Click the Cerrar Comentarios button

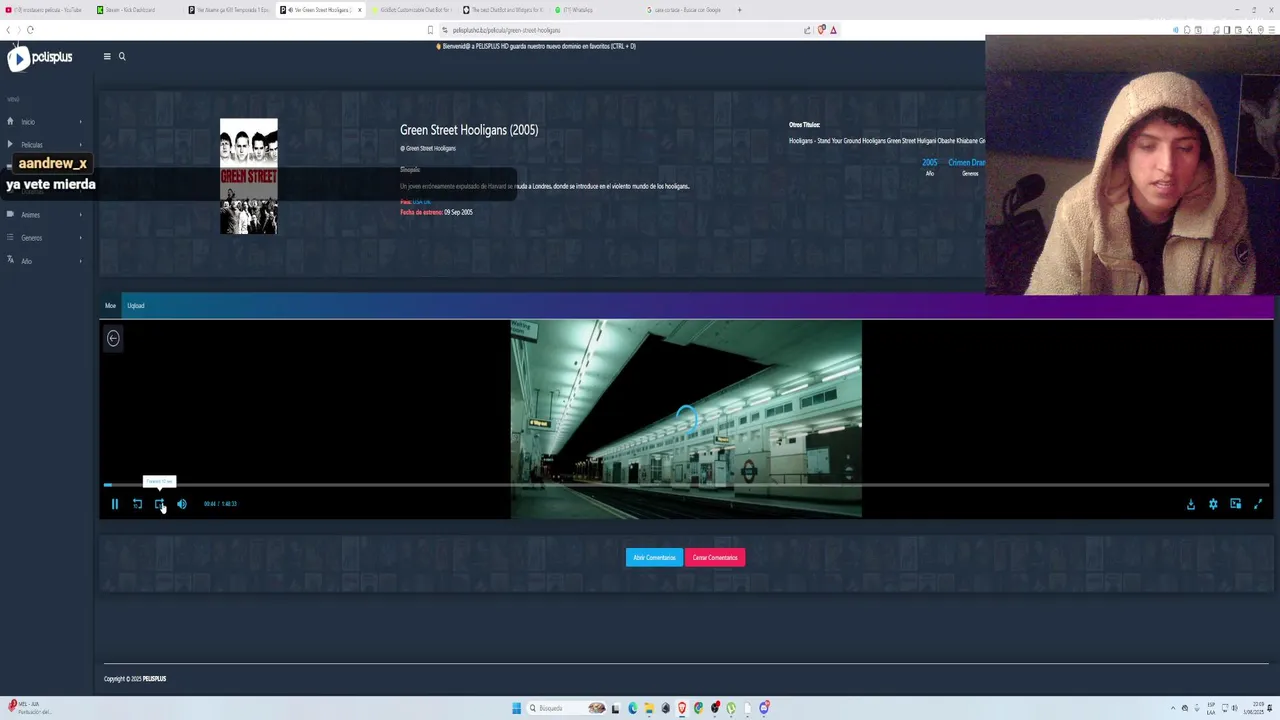pyautogui.click(x=715, y=558)
